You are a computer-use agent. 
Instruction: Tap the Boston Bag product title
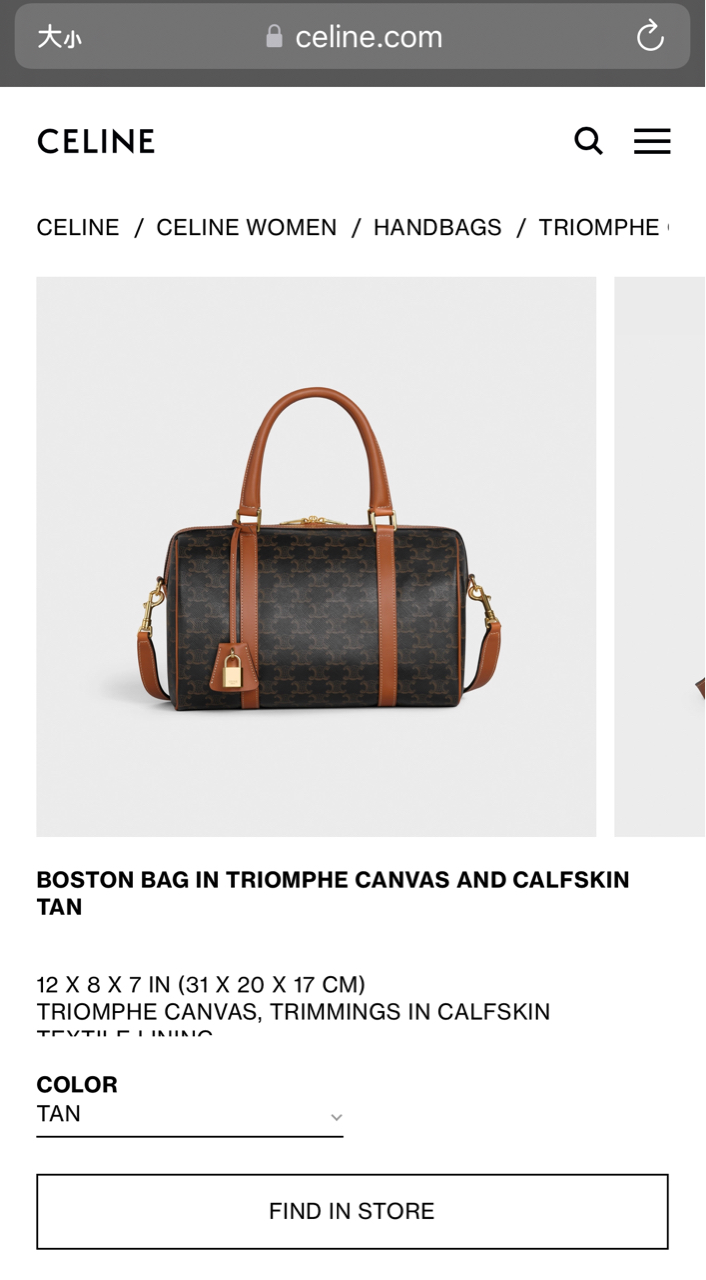click(x=333, y=893)
